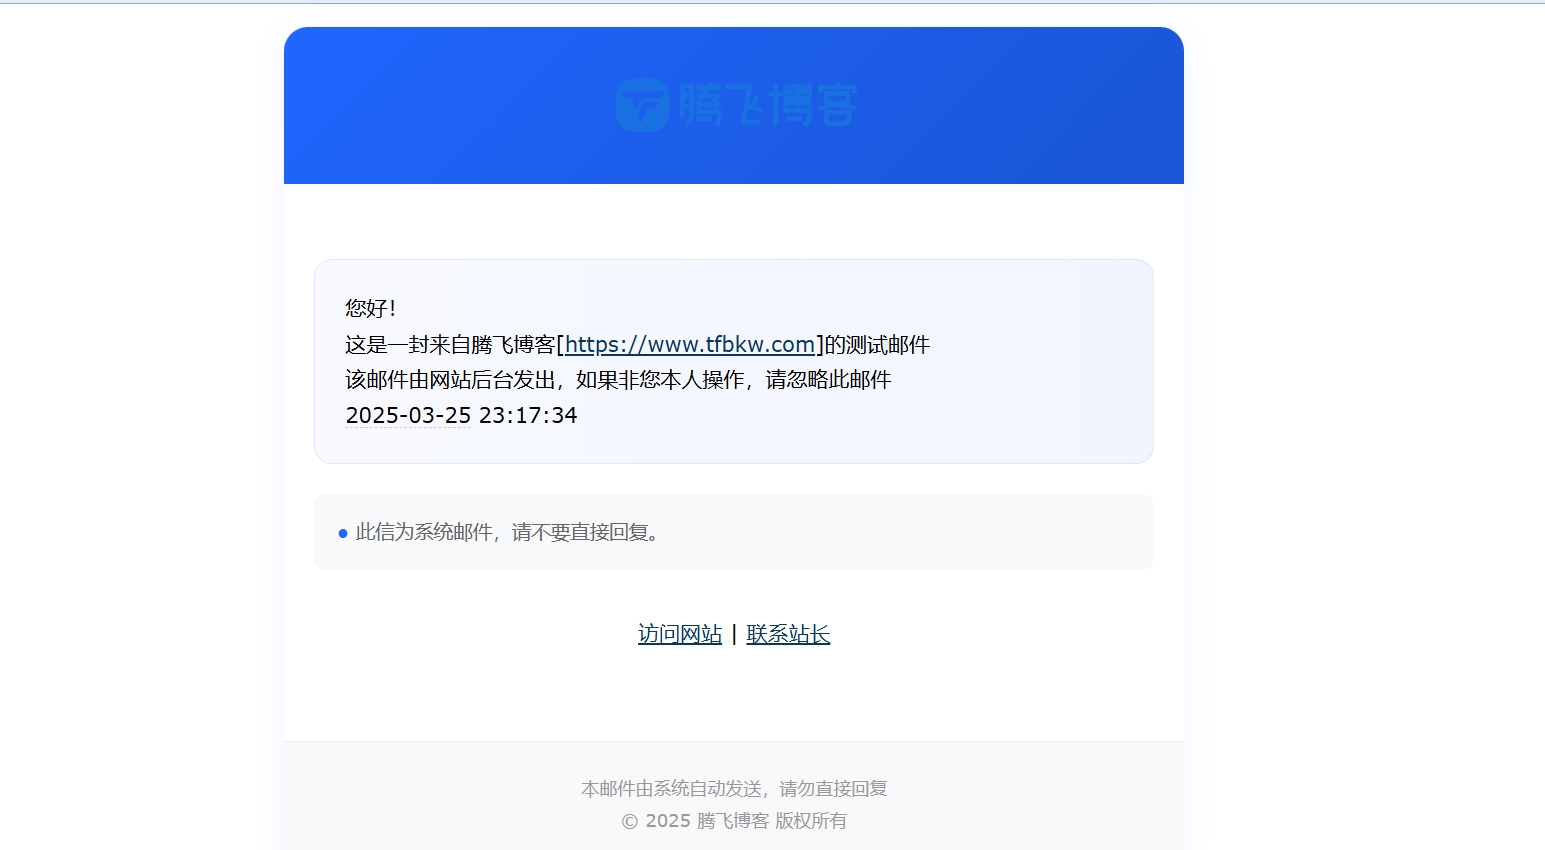Screen dimensions: 1545x850
Task: Click the timestamp 2025-03-25 23:17:34
Action: (461, 415)
